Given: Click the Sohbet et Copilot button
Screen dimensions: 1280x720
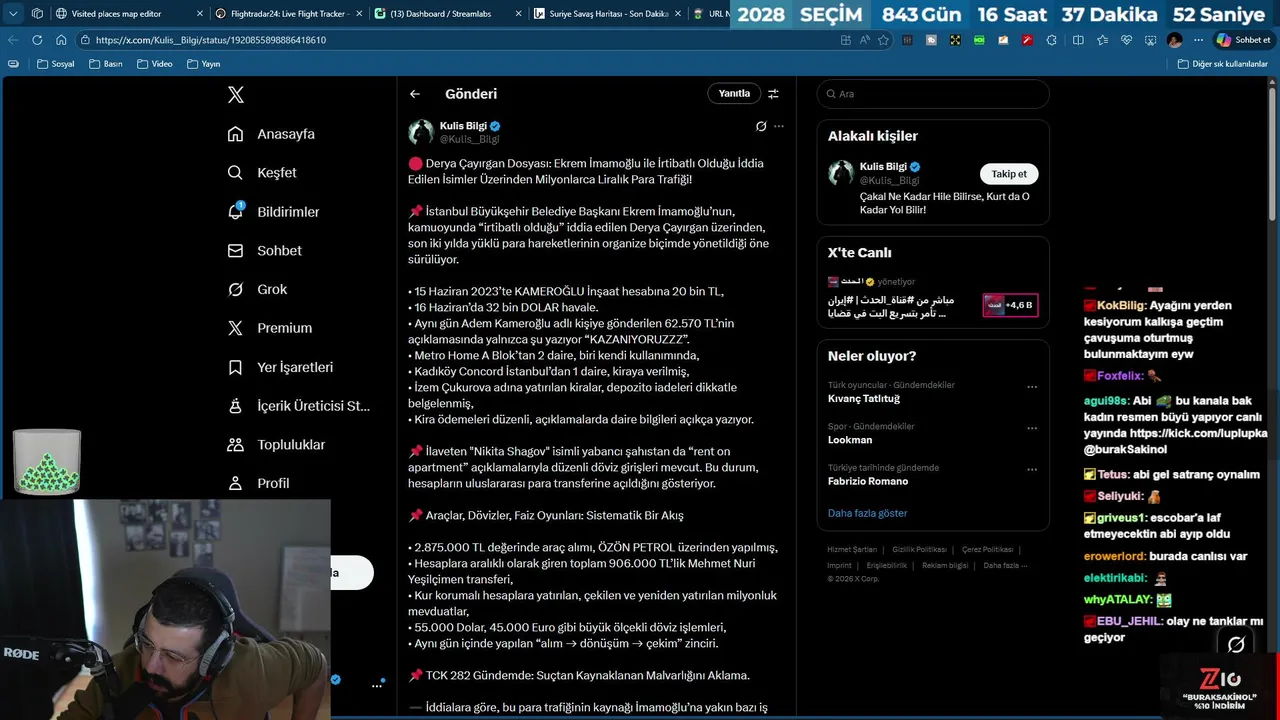Looking at the screenshot, I should (1243, 40).
